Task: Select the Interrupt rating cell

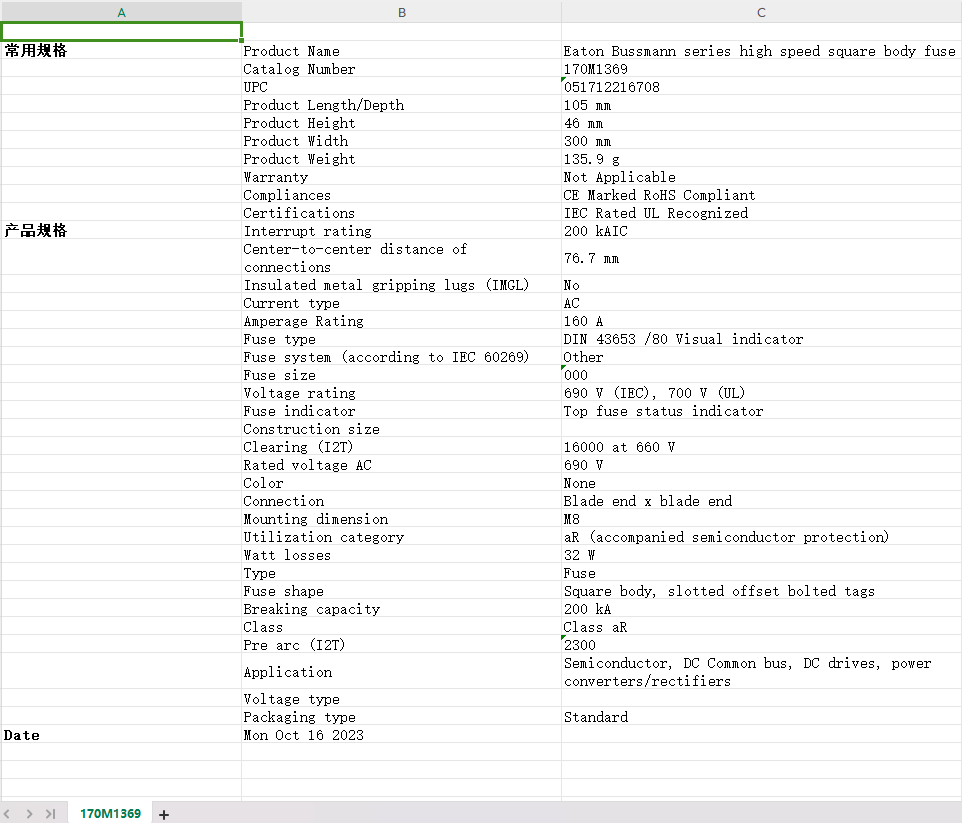Action: [x=401, y=231]
